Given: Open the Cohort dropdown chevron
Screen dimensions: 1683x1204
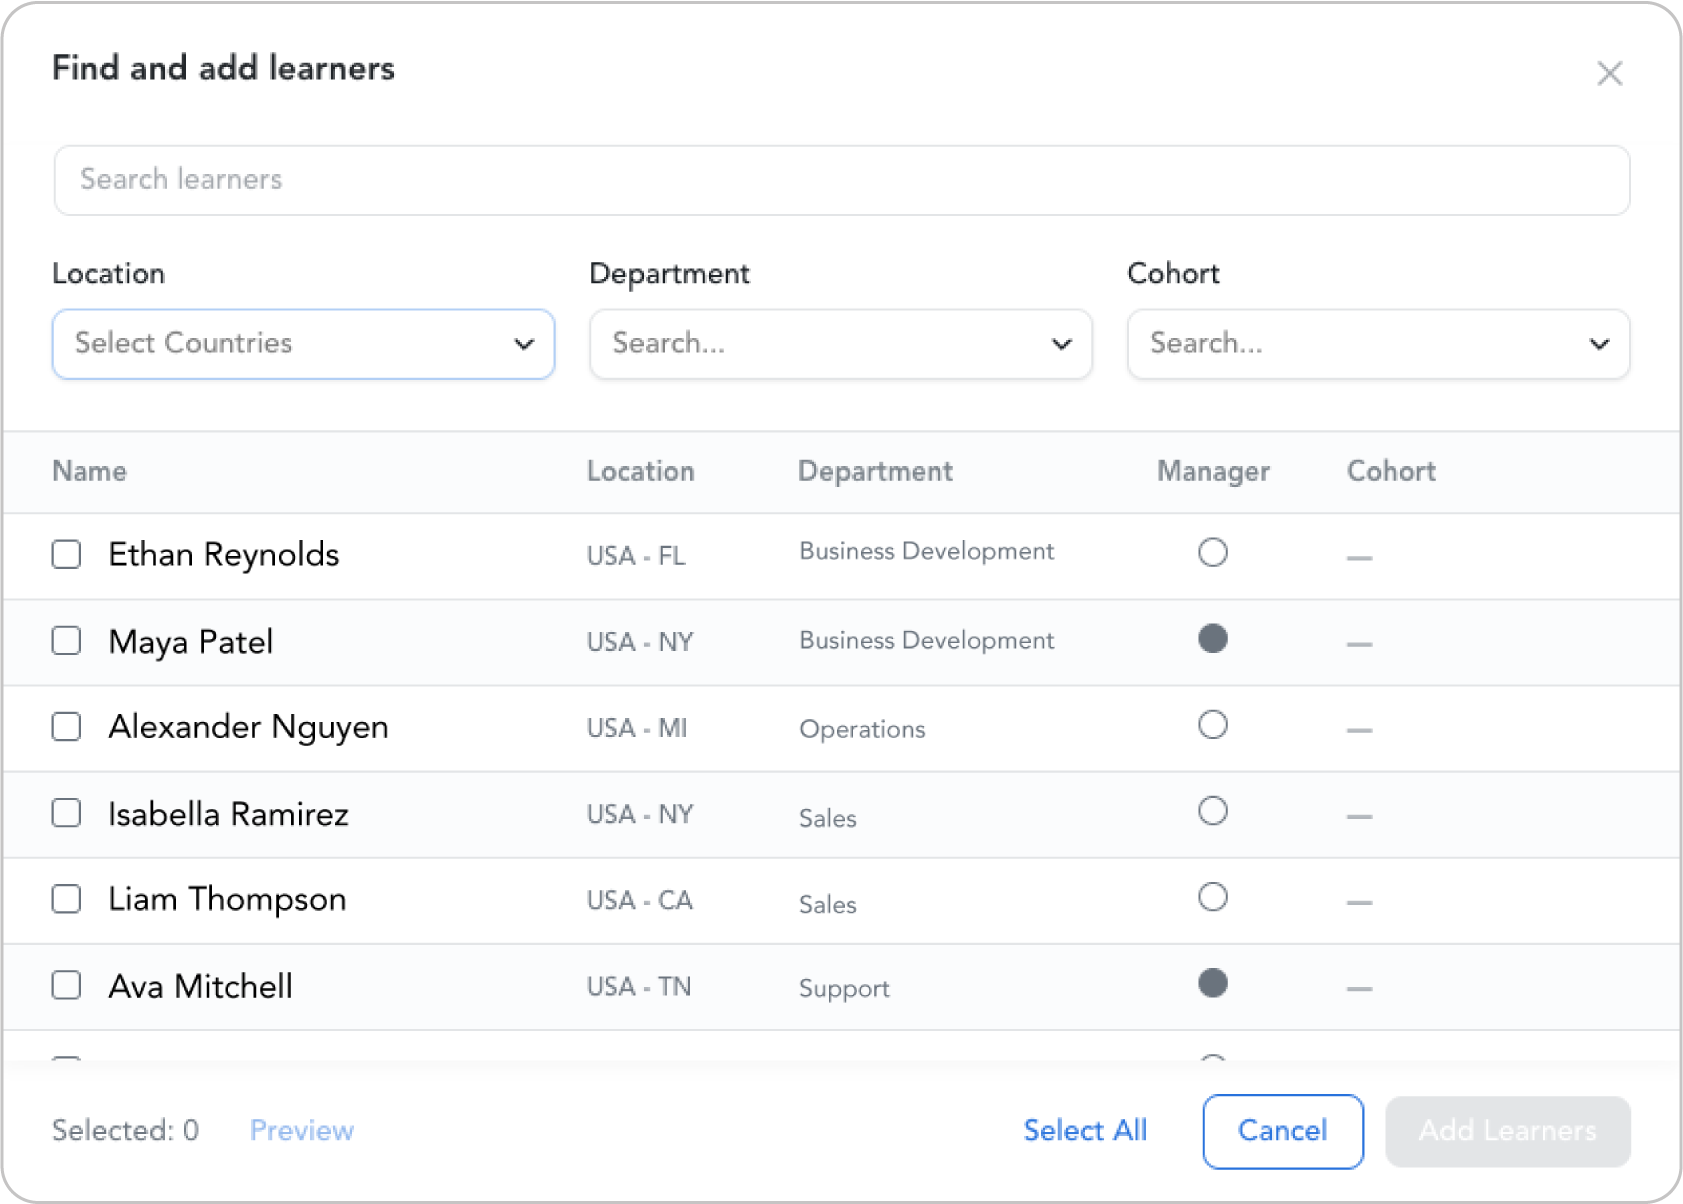Looking at the screenshot, I should (x=1599, y=344).
